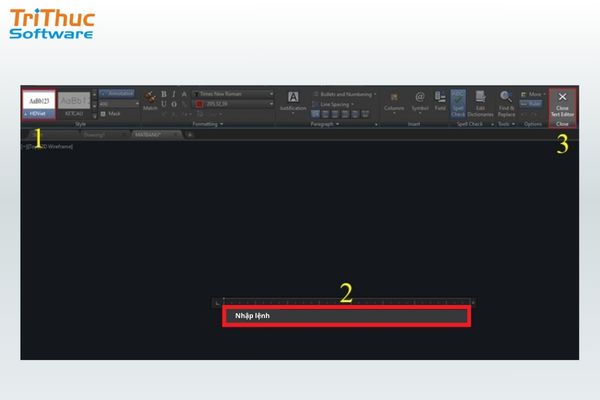Toggle the Annotative option
The width and height of the screenshot is (600, 400).
pos(117,93)
